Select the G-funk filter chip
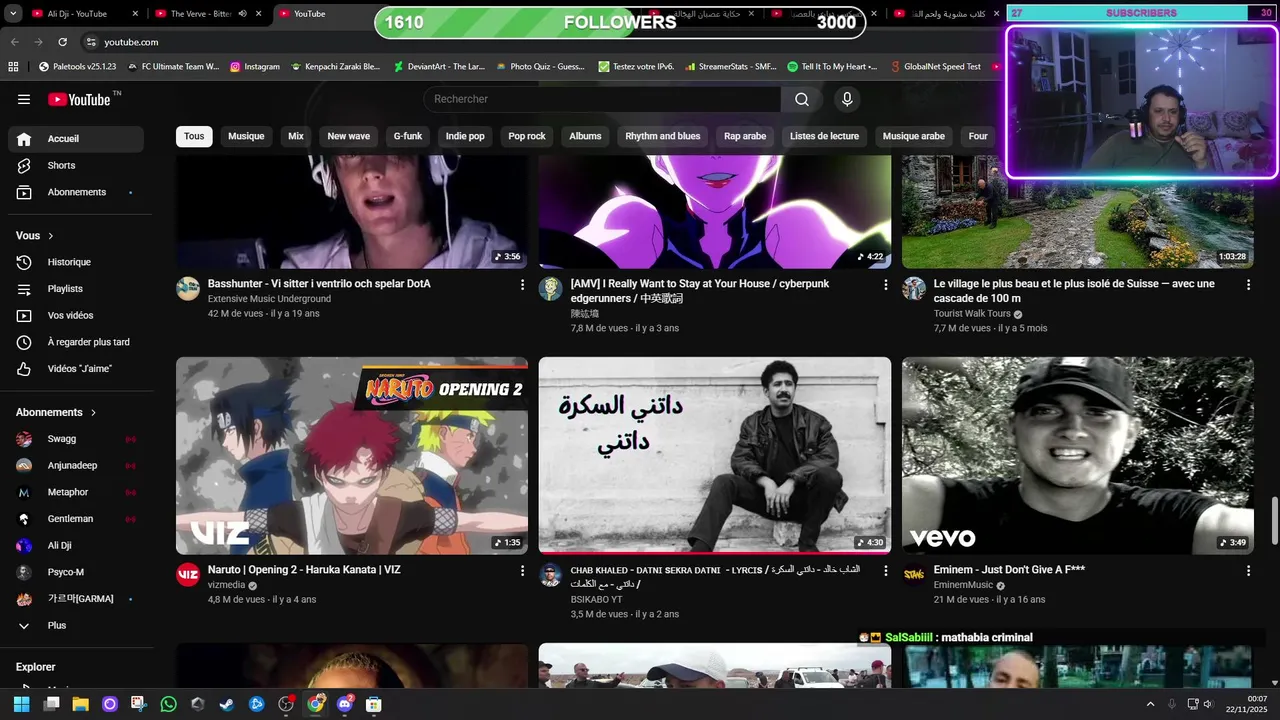The image size is (1280, 720). 408,136
